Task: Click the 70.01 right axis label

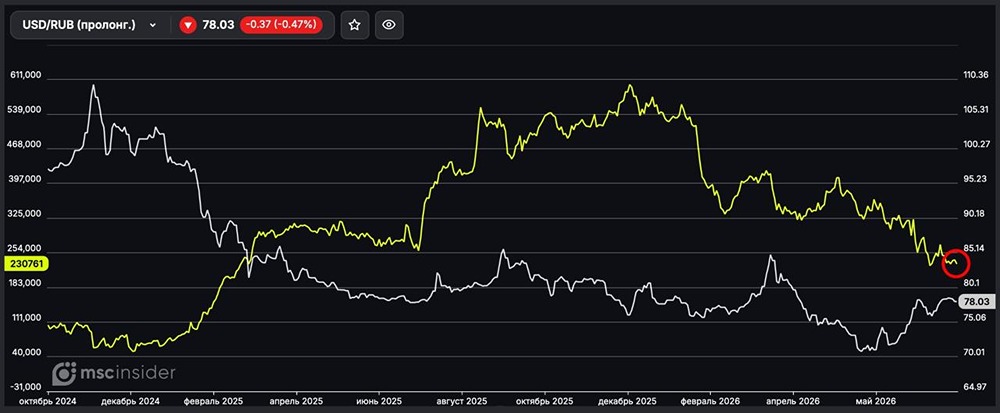Action: click(975, 352)
